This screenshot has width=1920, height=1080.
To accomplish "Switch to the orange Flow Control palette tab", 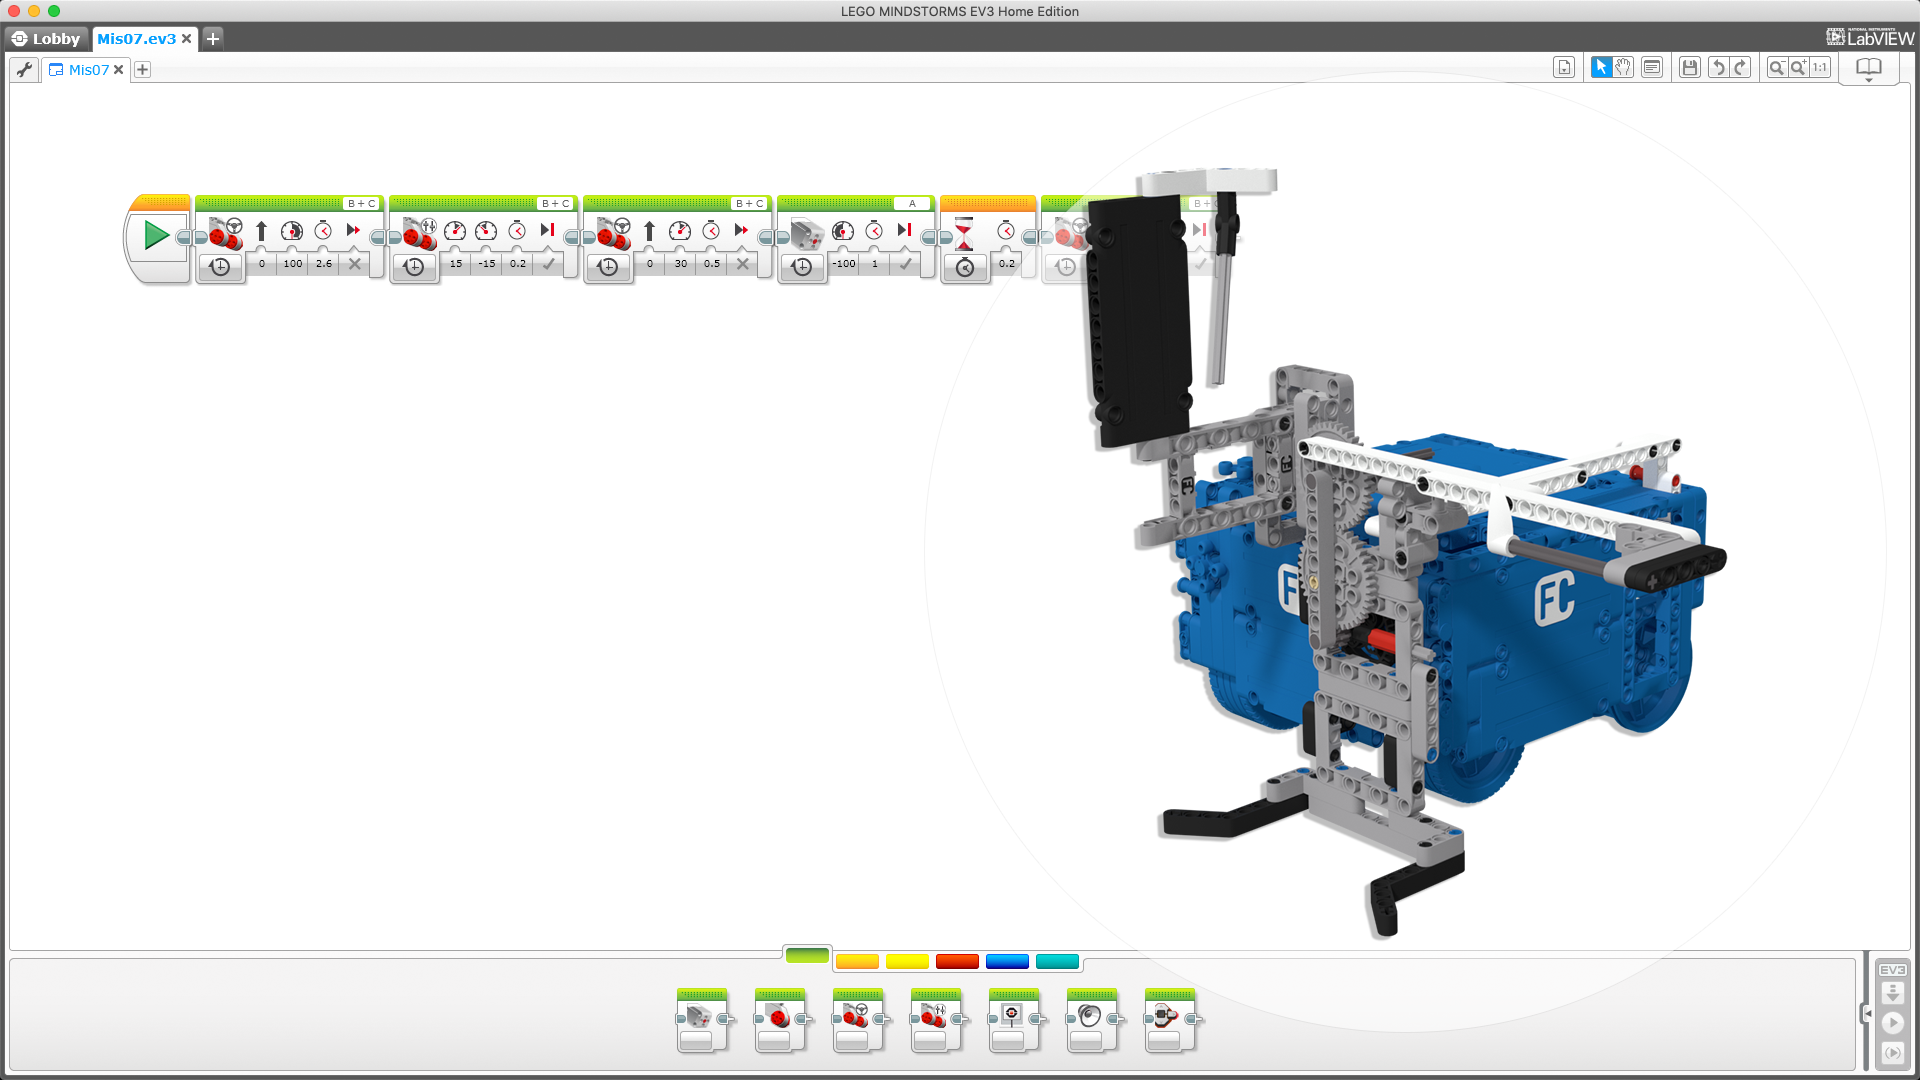I will 857,961.
